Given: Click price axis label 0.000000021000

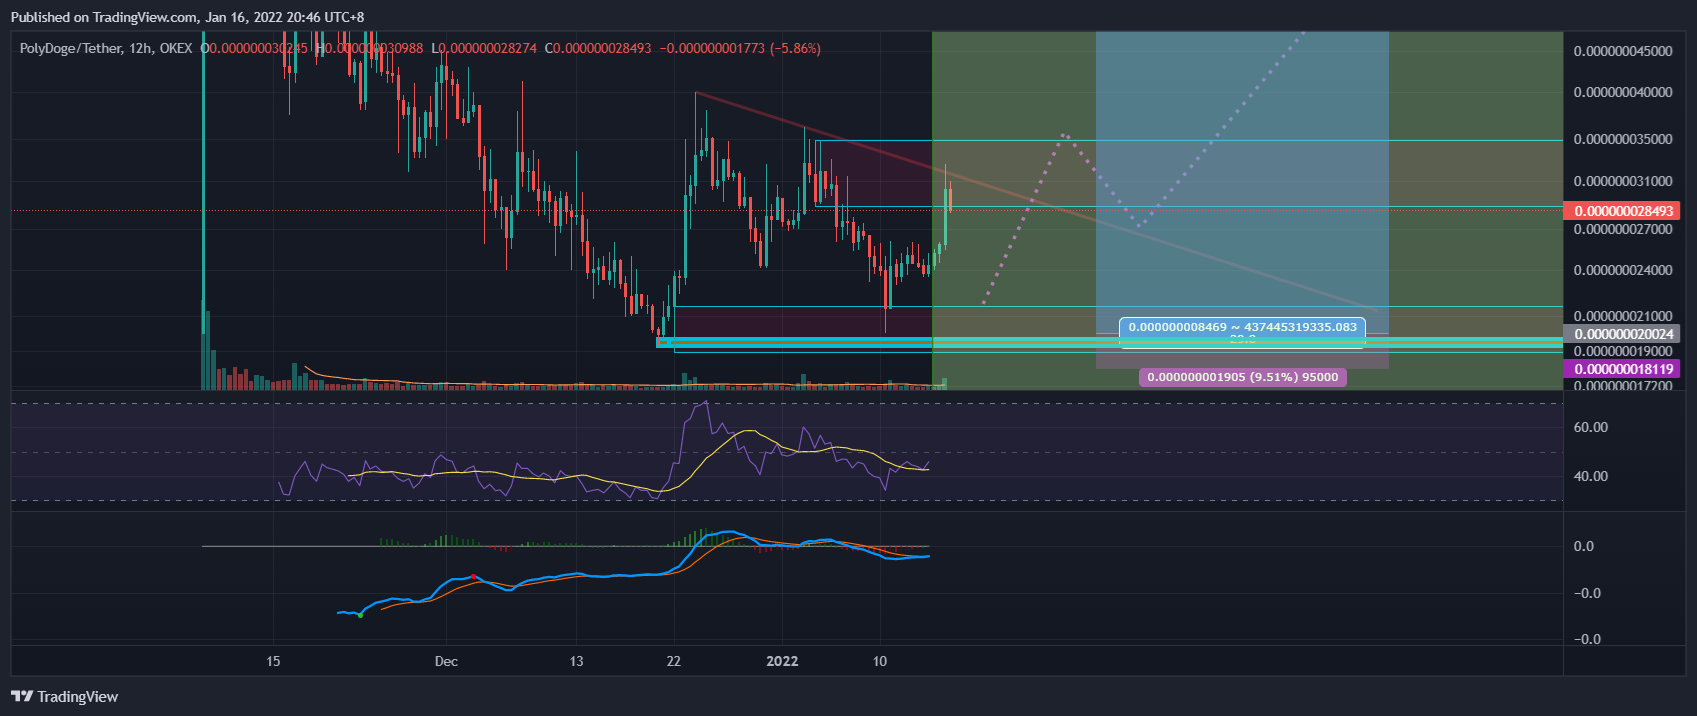Looking at the screenshot, I should pos(1622,316).
